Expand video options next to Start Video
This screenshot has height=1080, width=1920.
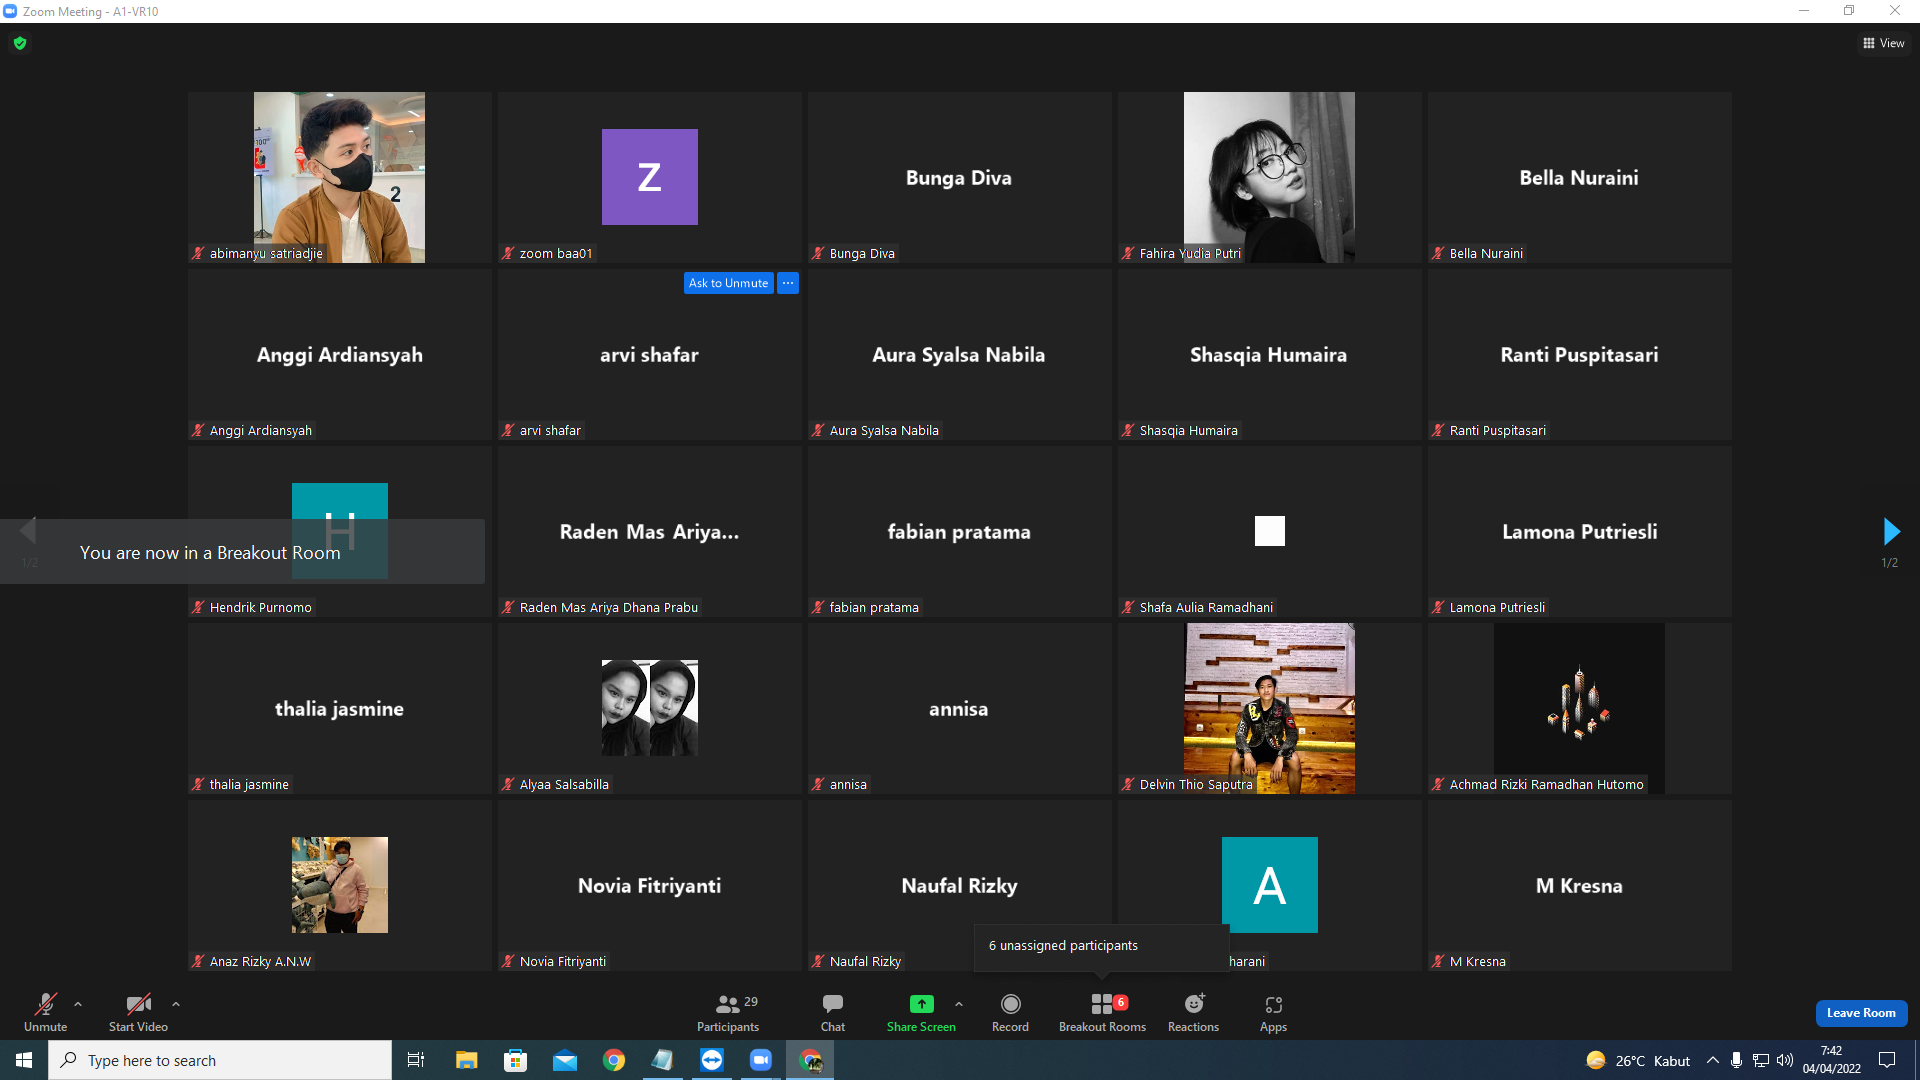[x=176, y=1004]
